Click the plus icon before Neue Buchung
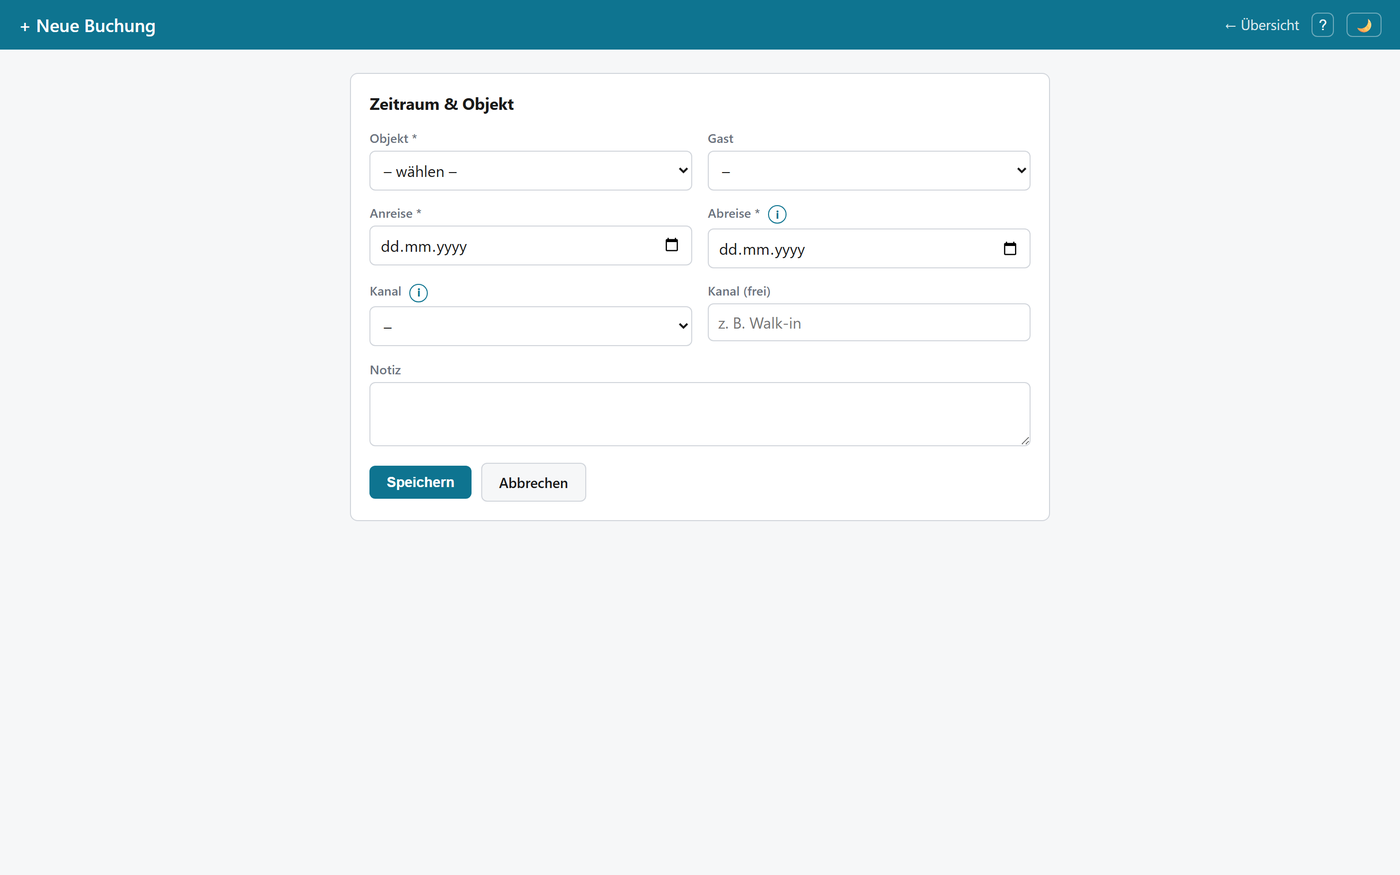Screen dimensions: 1400x875 point(25,27)
